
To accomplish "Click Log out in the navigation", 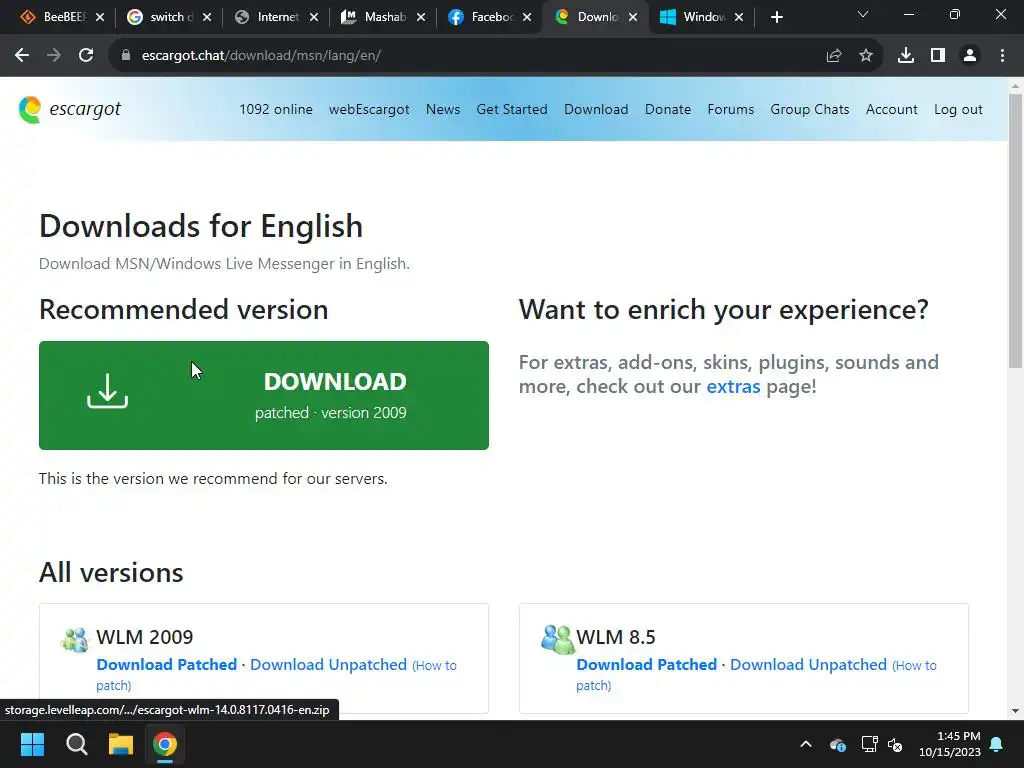I will 958,110.
